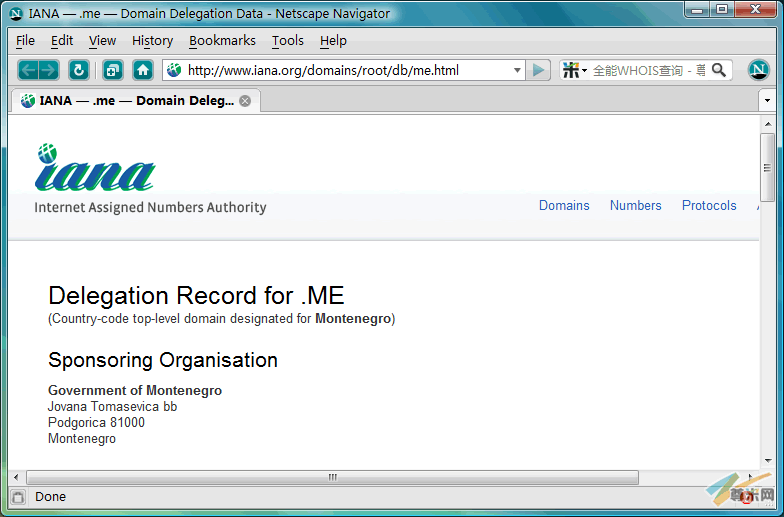Open the Bookmarks menu
784x517 pixels.
click(x=222, y=40)
